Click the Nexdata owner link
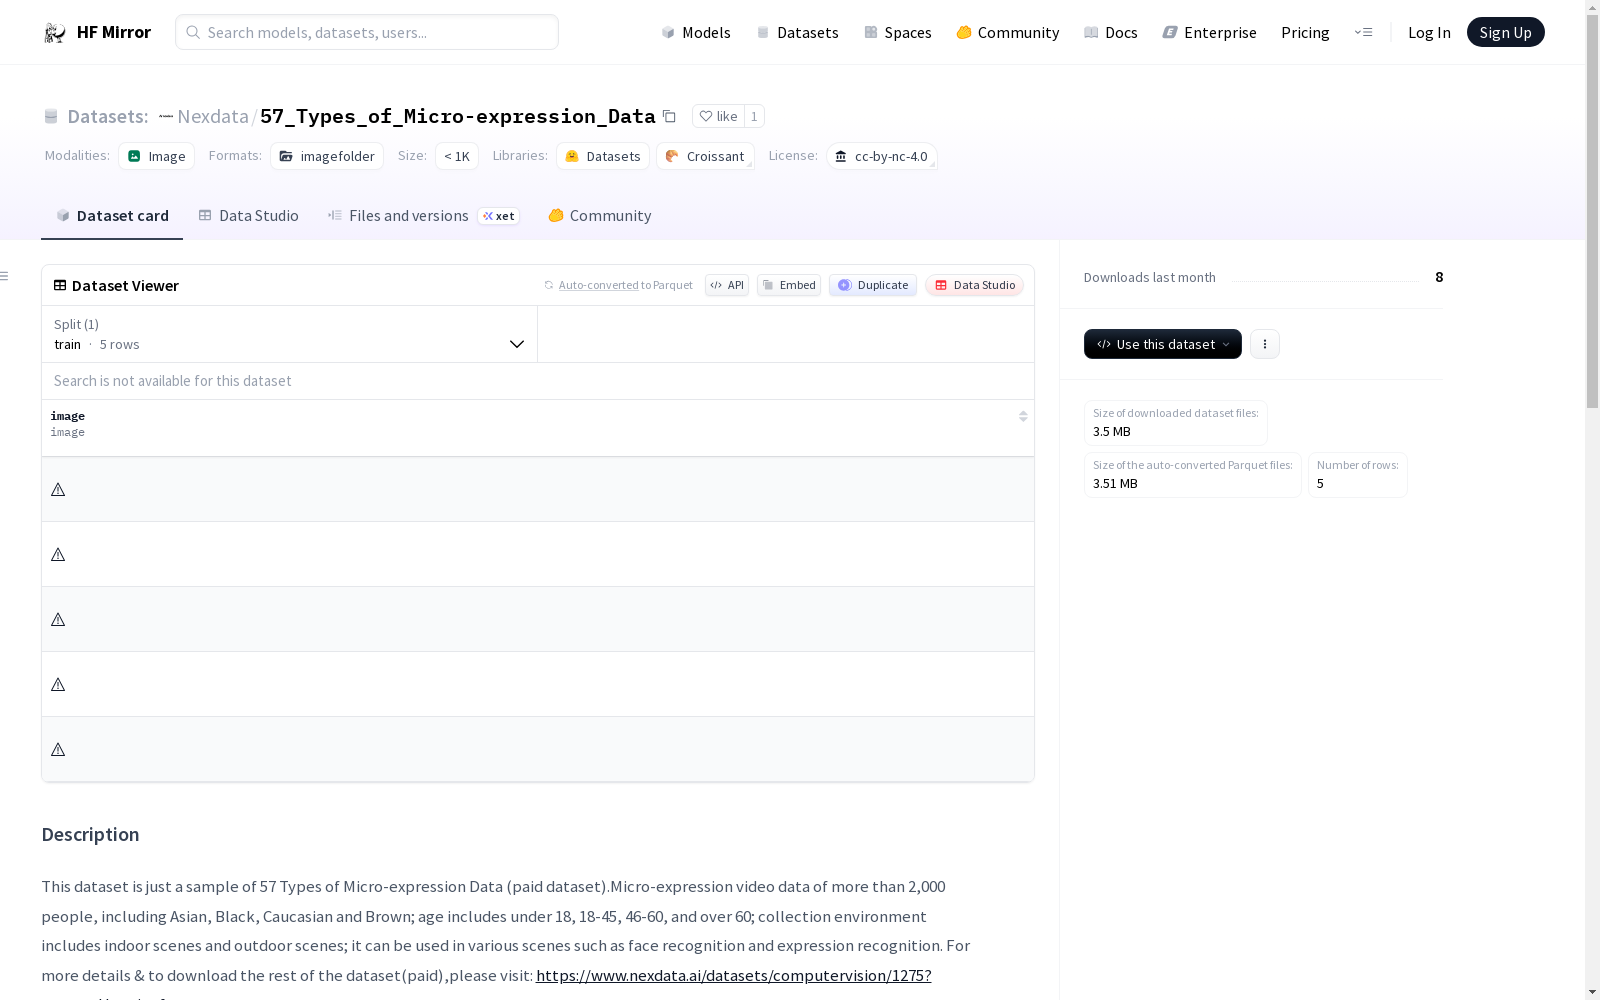The width and height of the screenshot is (1600, 1000). (213, 116)
